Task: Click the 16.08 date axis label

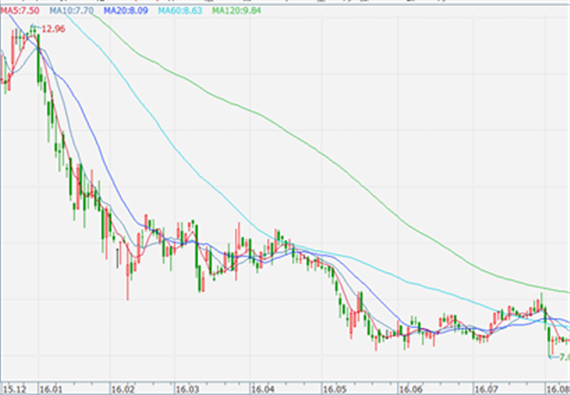Action: point(559,390)
